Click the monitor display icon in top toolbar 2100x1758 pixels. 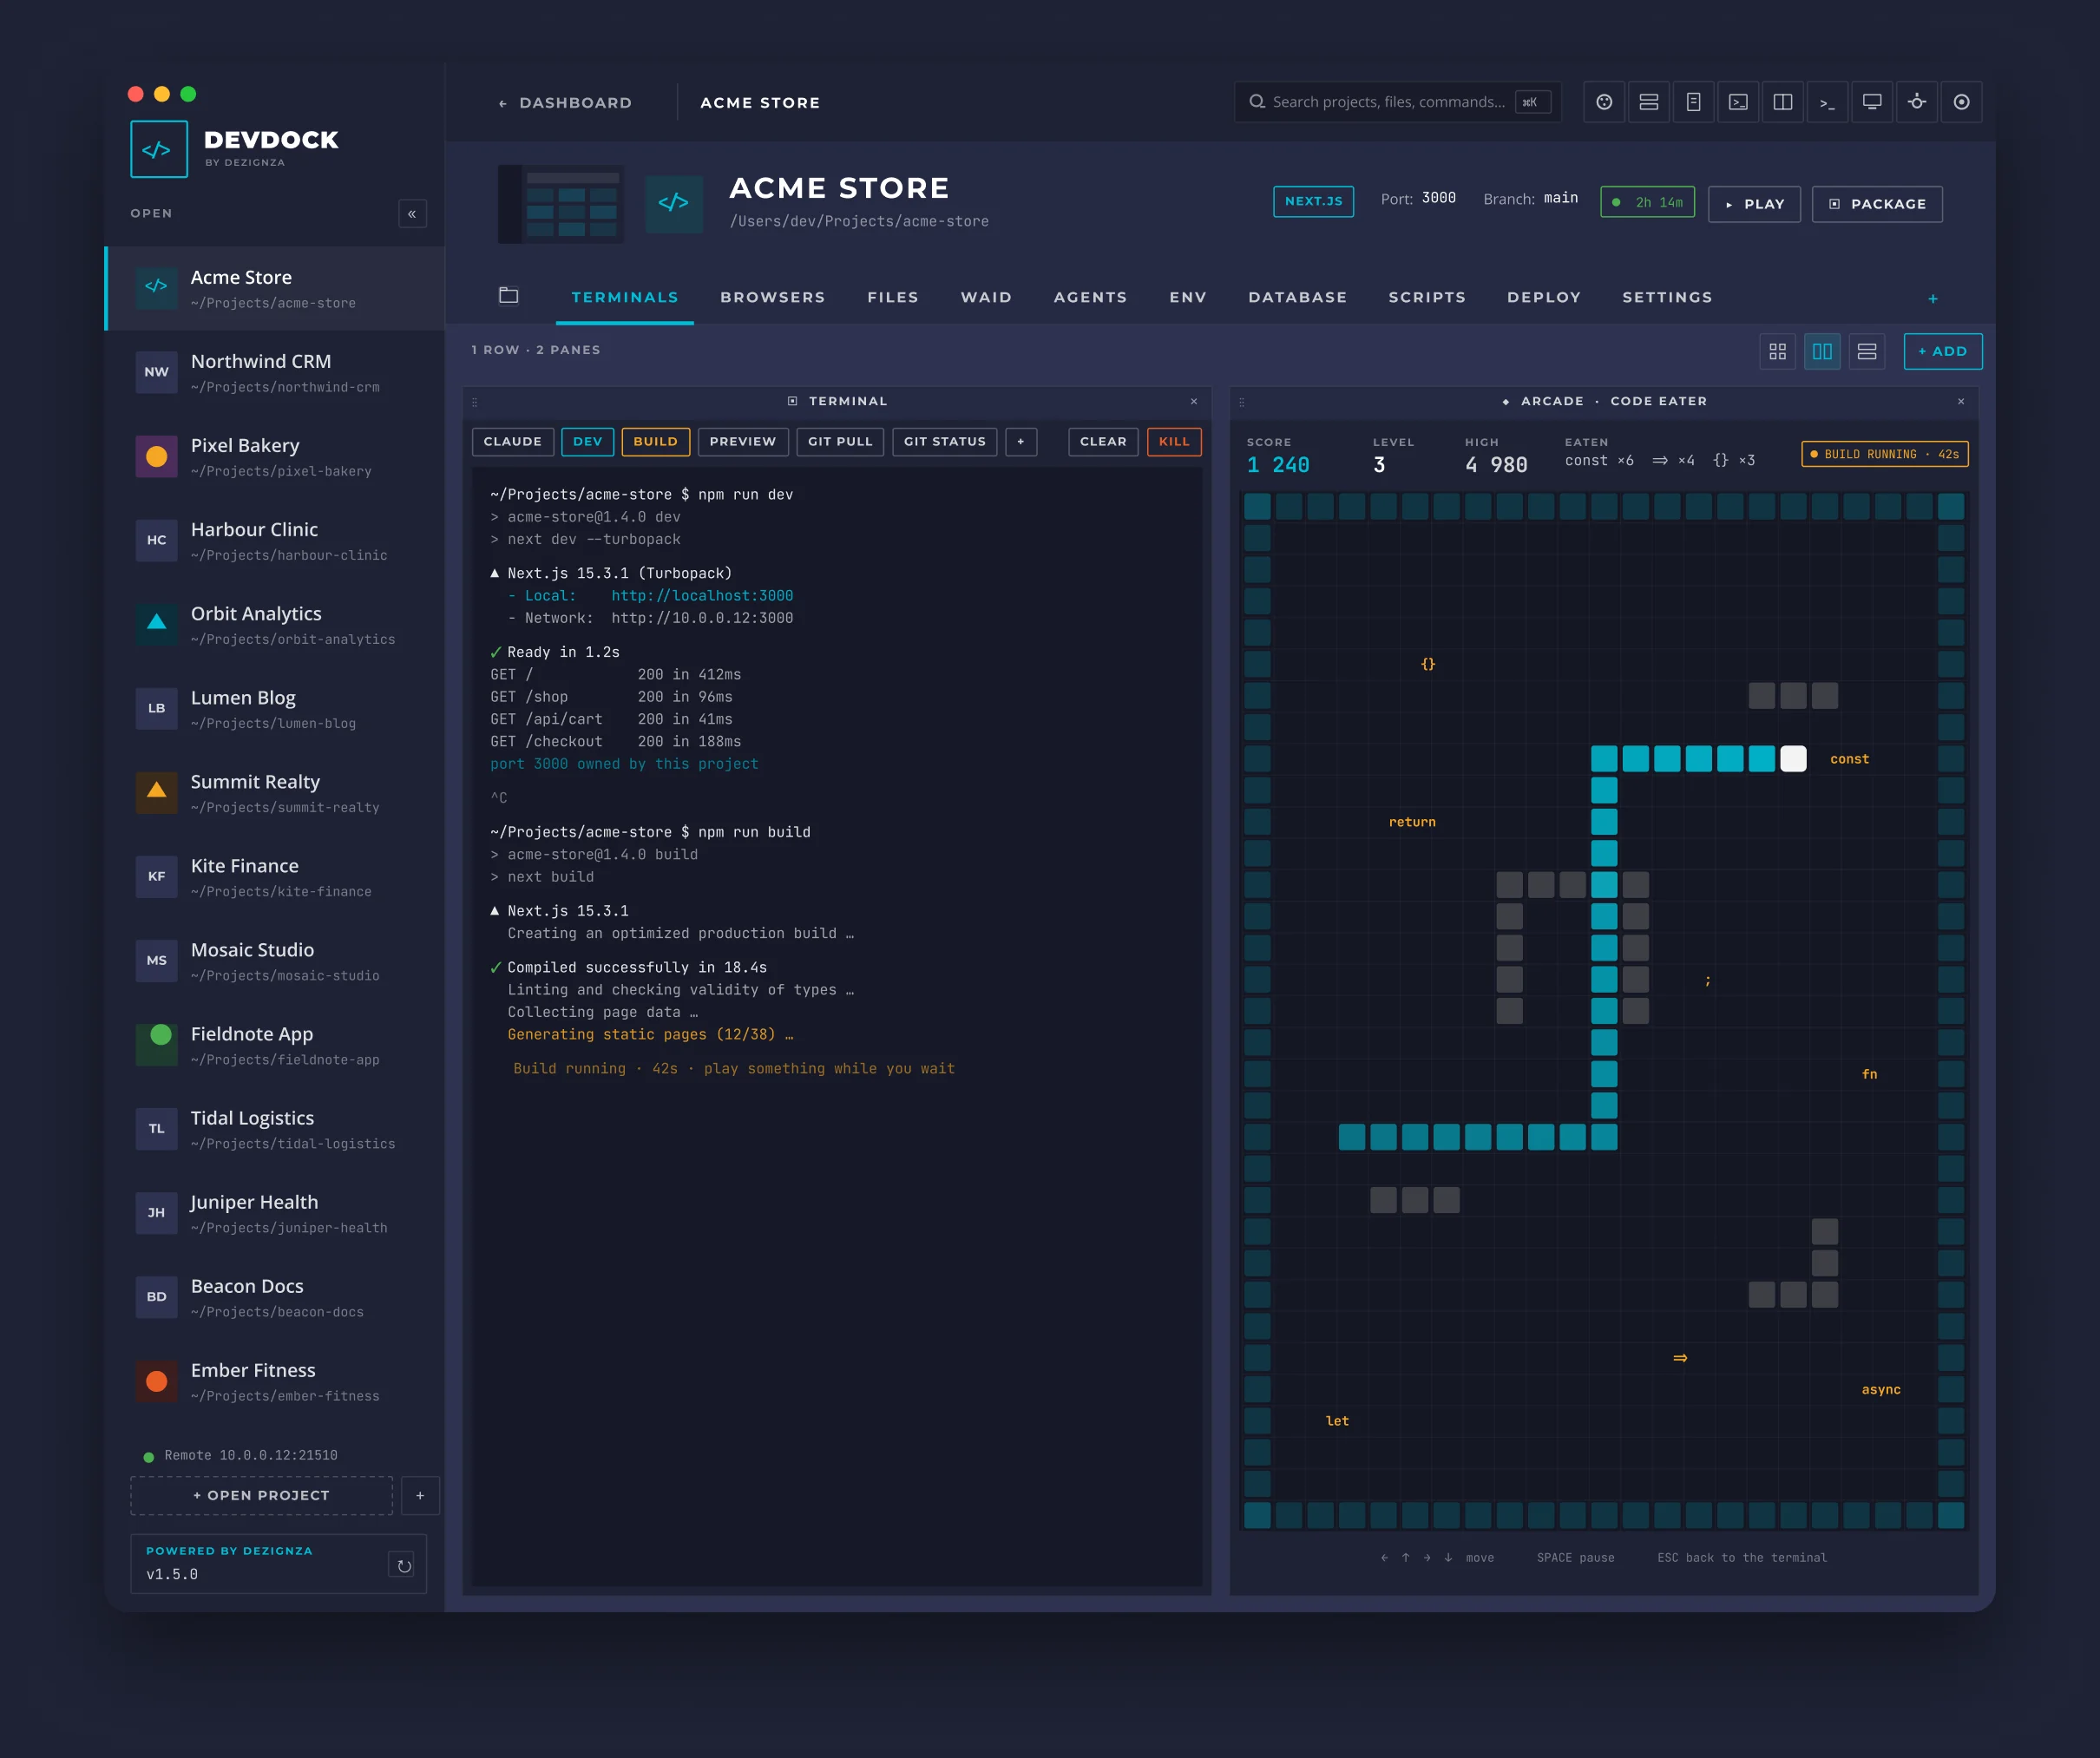click(x=1872, y=102)
